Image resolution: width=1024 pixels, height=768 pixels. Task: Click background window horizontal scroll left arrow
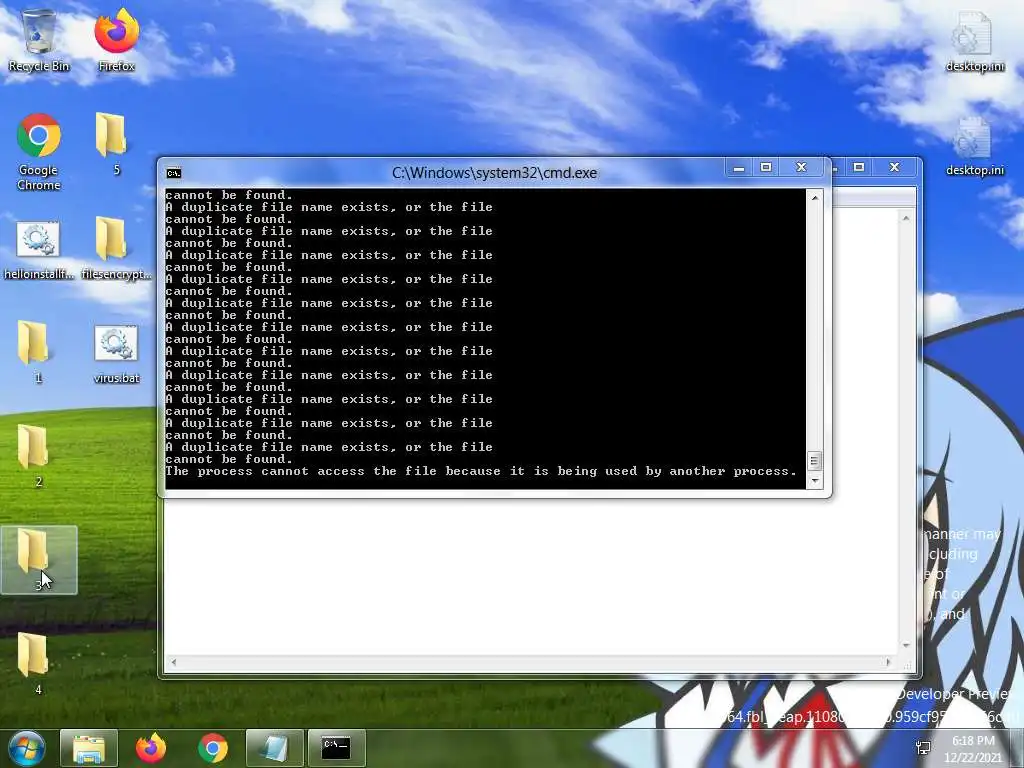tap(173, 662)
